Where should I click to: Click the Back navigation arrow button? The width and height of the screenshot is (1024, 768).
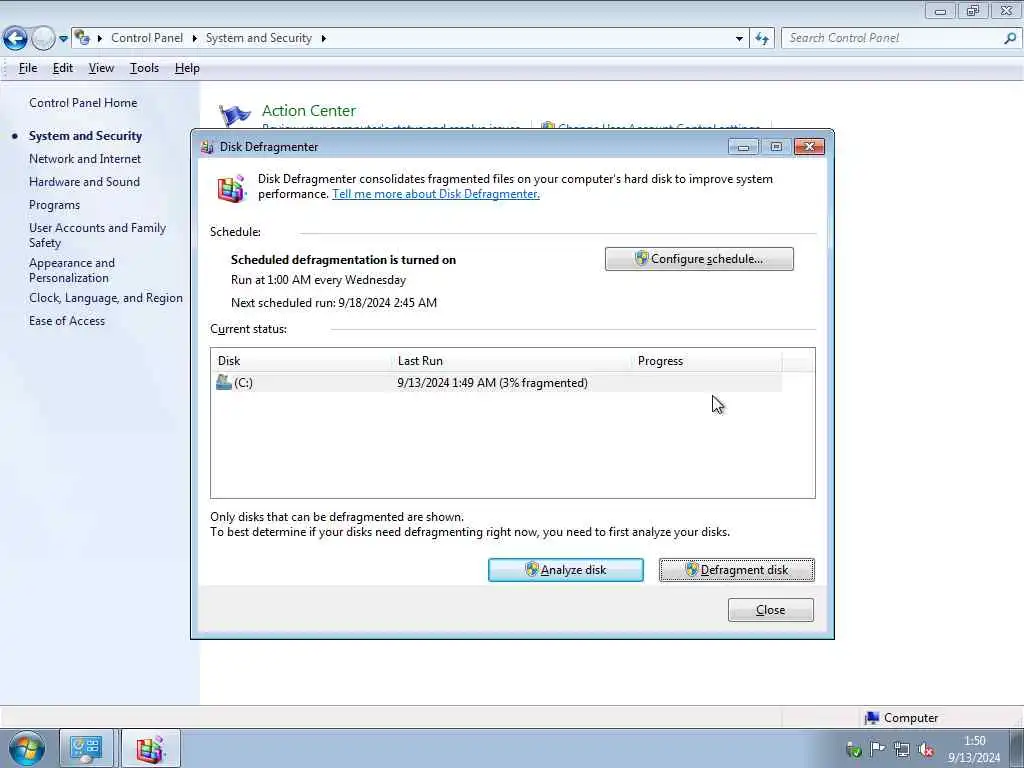click(x=15, y=39)
